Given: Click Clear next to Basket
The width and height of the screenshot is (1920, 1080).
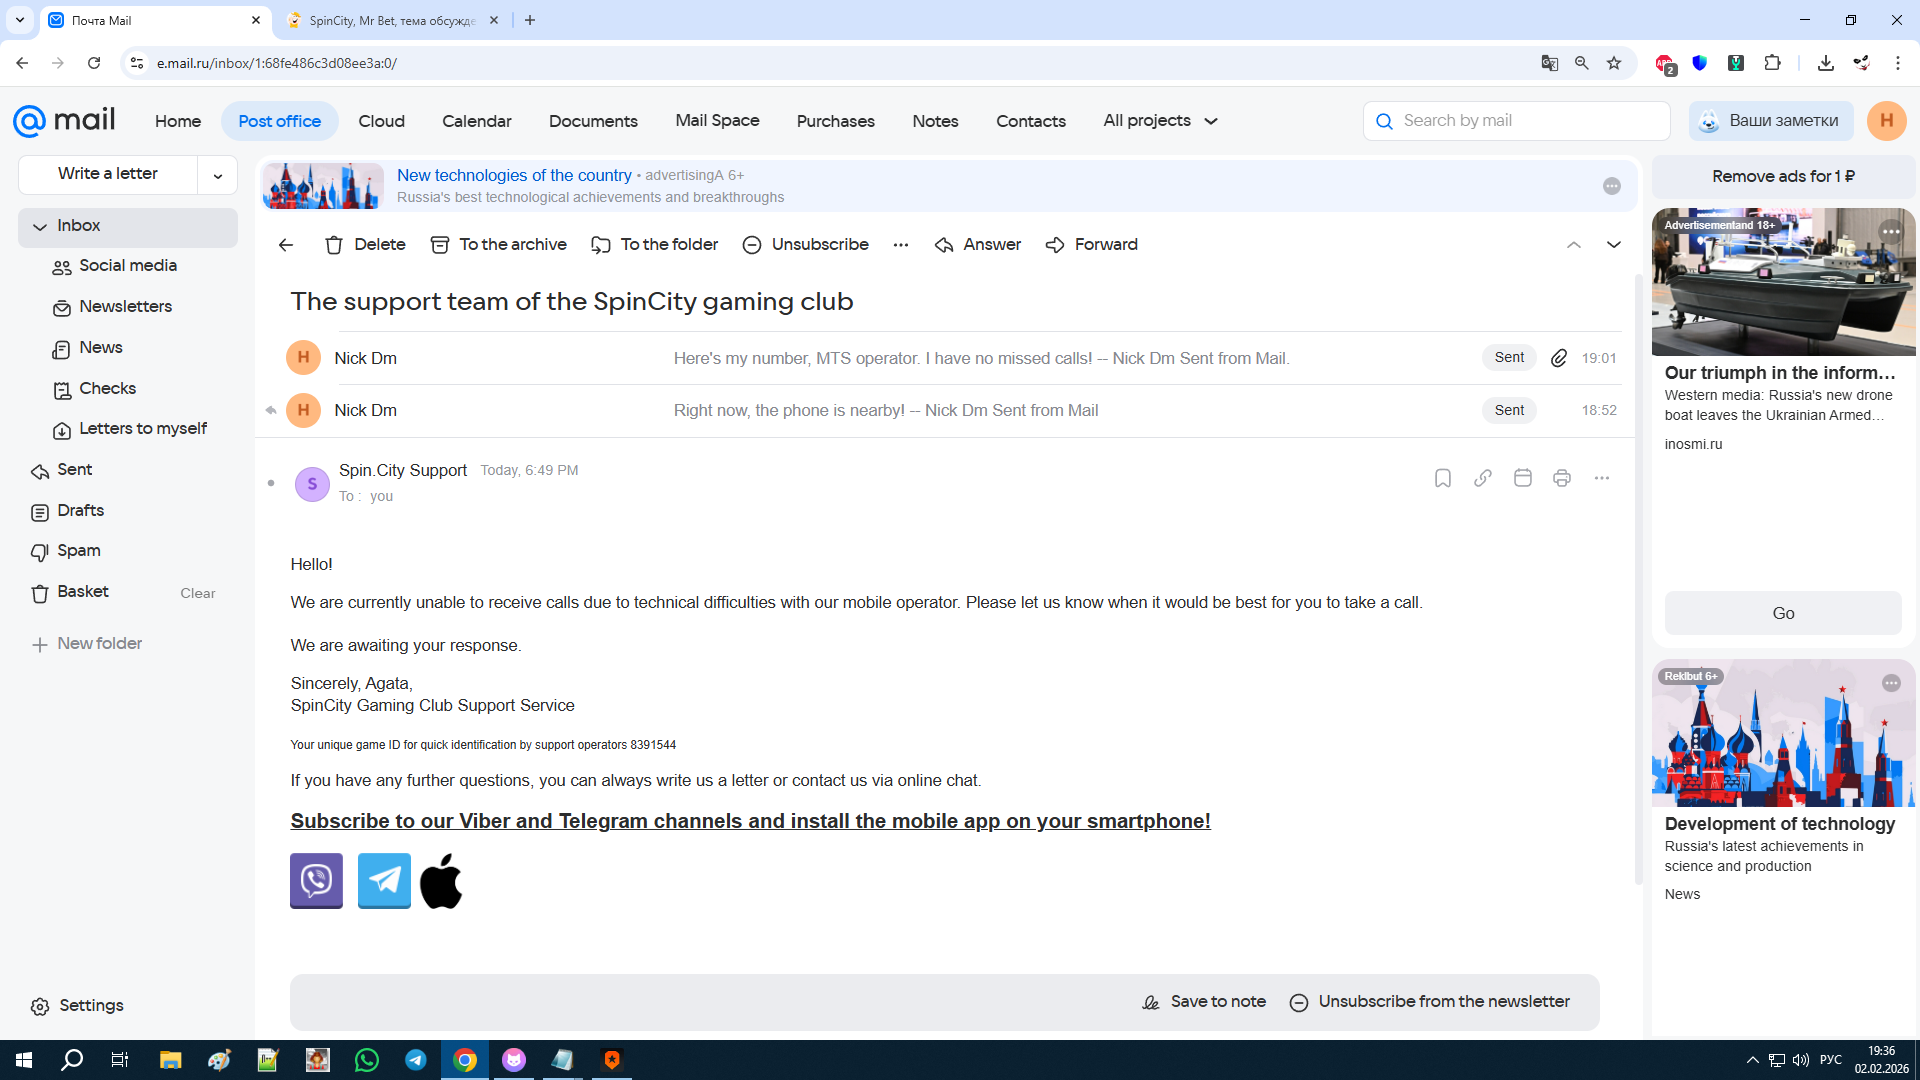Looking at the screenshot, I should click(197, 593).
